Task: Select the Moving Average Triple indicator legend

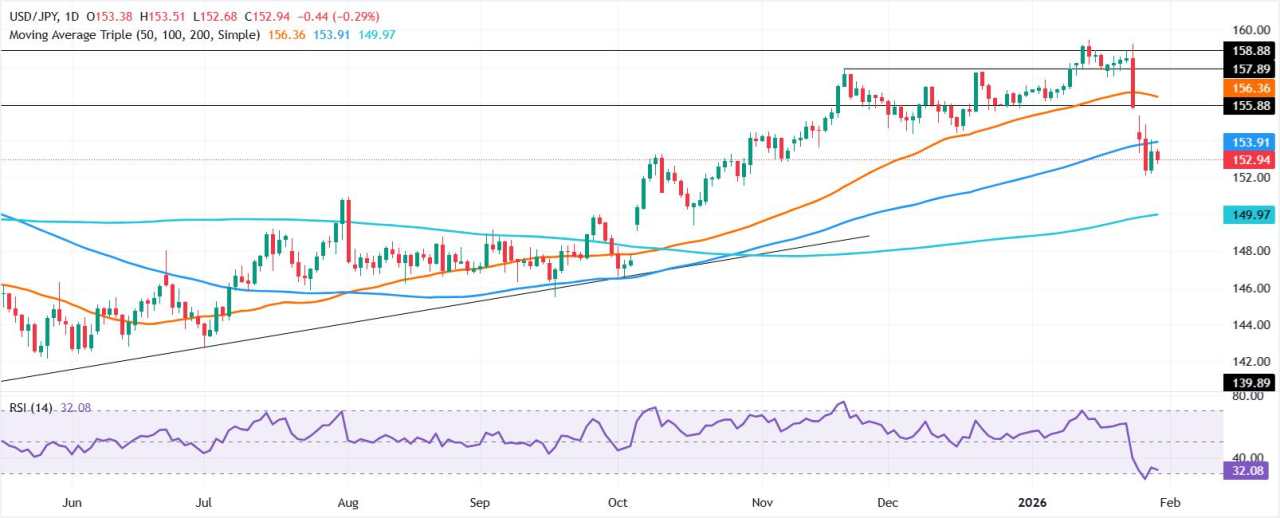Action: tap(133, 34)
